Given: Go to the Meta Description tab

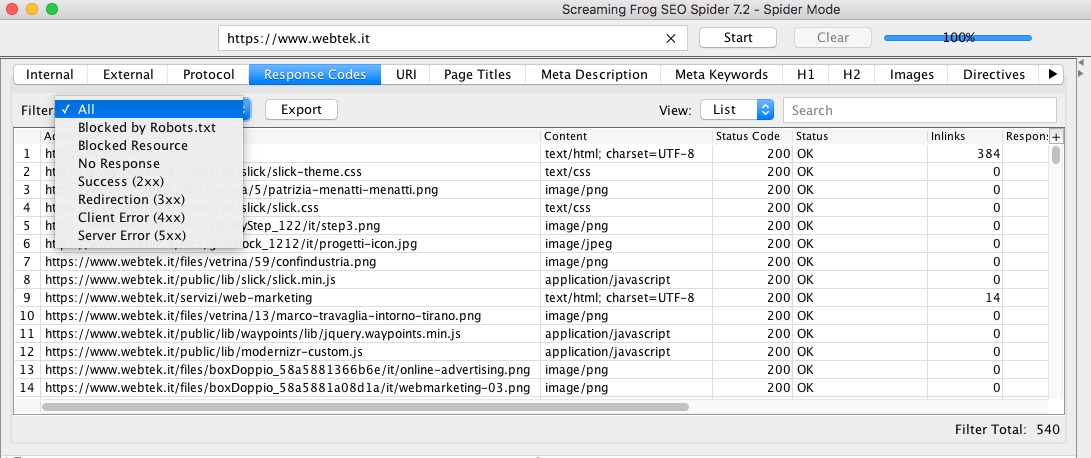Looking at the screenshot, I should click(594, 74).
